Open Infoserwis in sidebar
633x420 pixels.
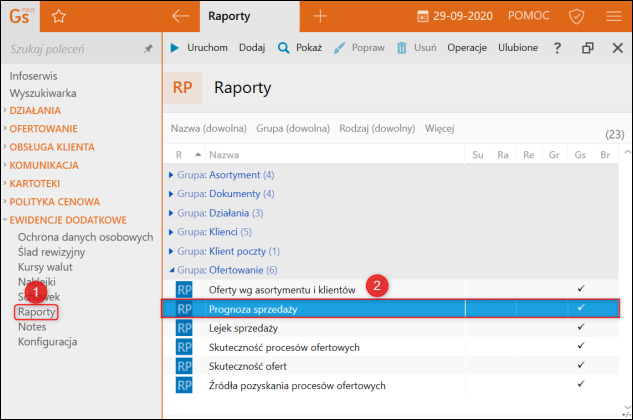[x=34, y=76]
